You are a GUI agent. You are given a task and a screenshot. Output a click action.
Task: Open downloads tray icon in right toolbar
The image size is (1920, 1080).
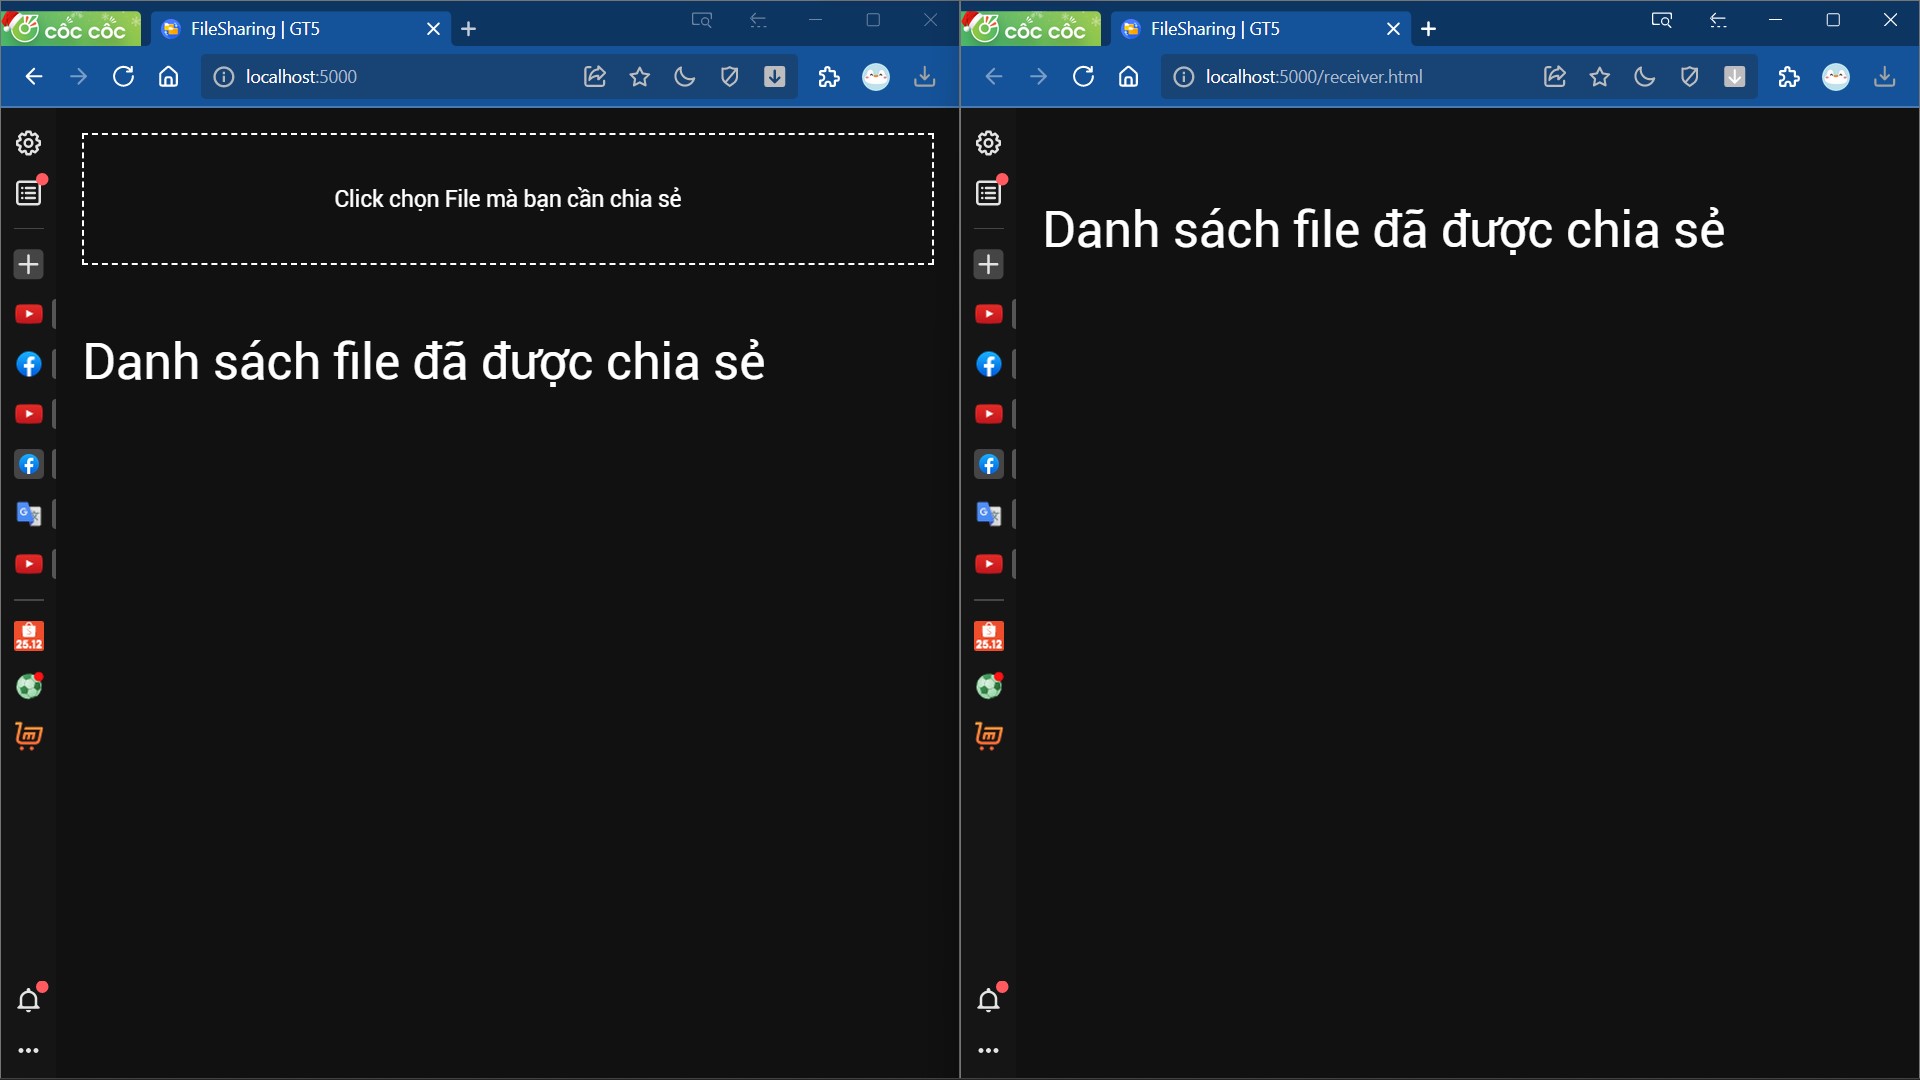point(1885,77)
